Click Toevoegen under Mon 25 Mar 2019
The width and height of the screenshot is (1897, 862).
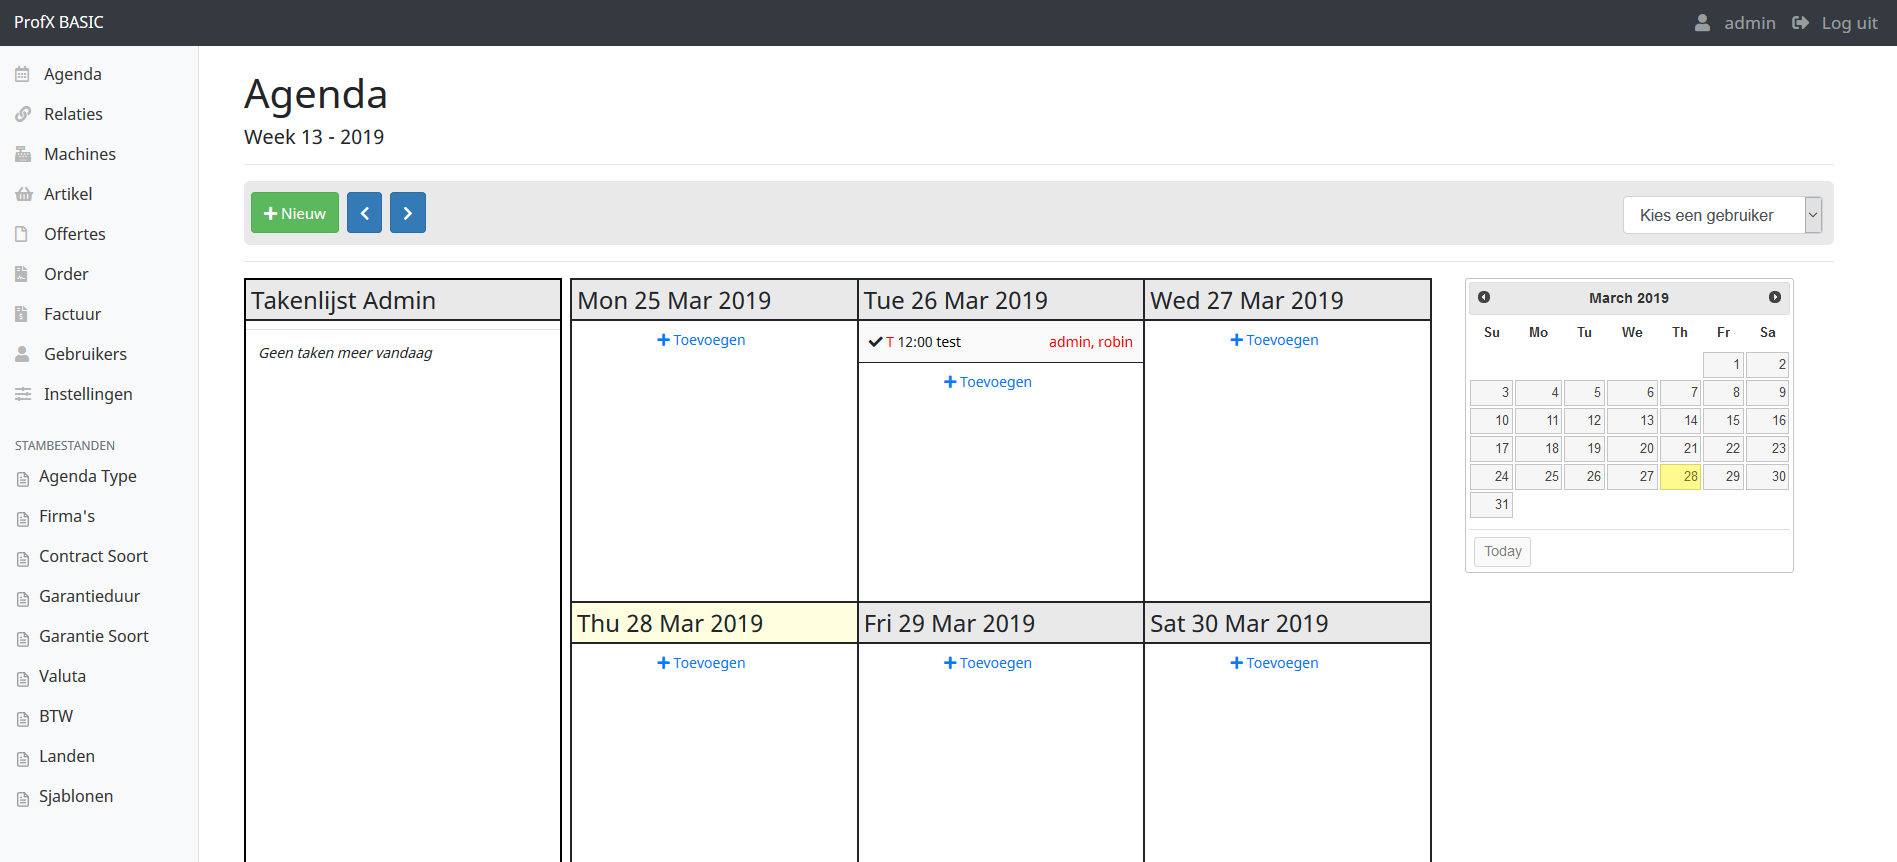[x=701, y=340]
